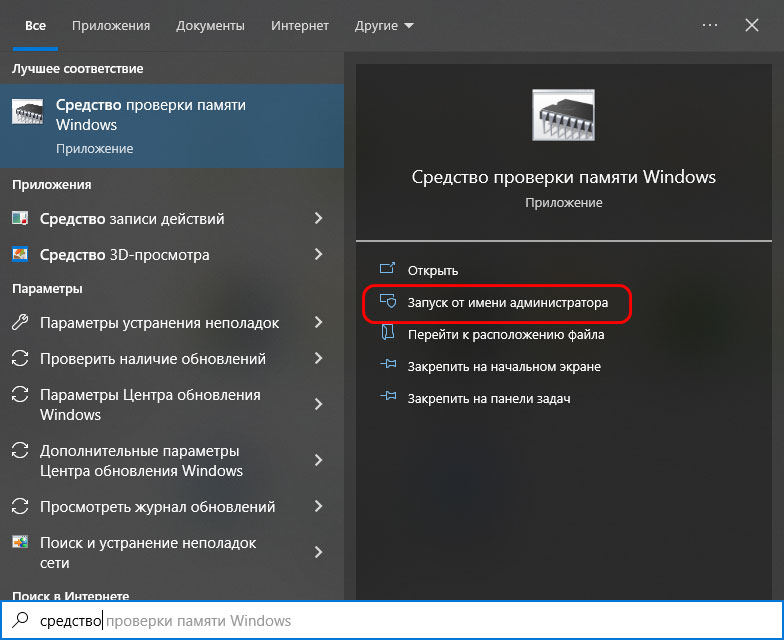The image size is (784, 640).
Task: Click Открыть in the actions list
Action: 432,270
